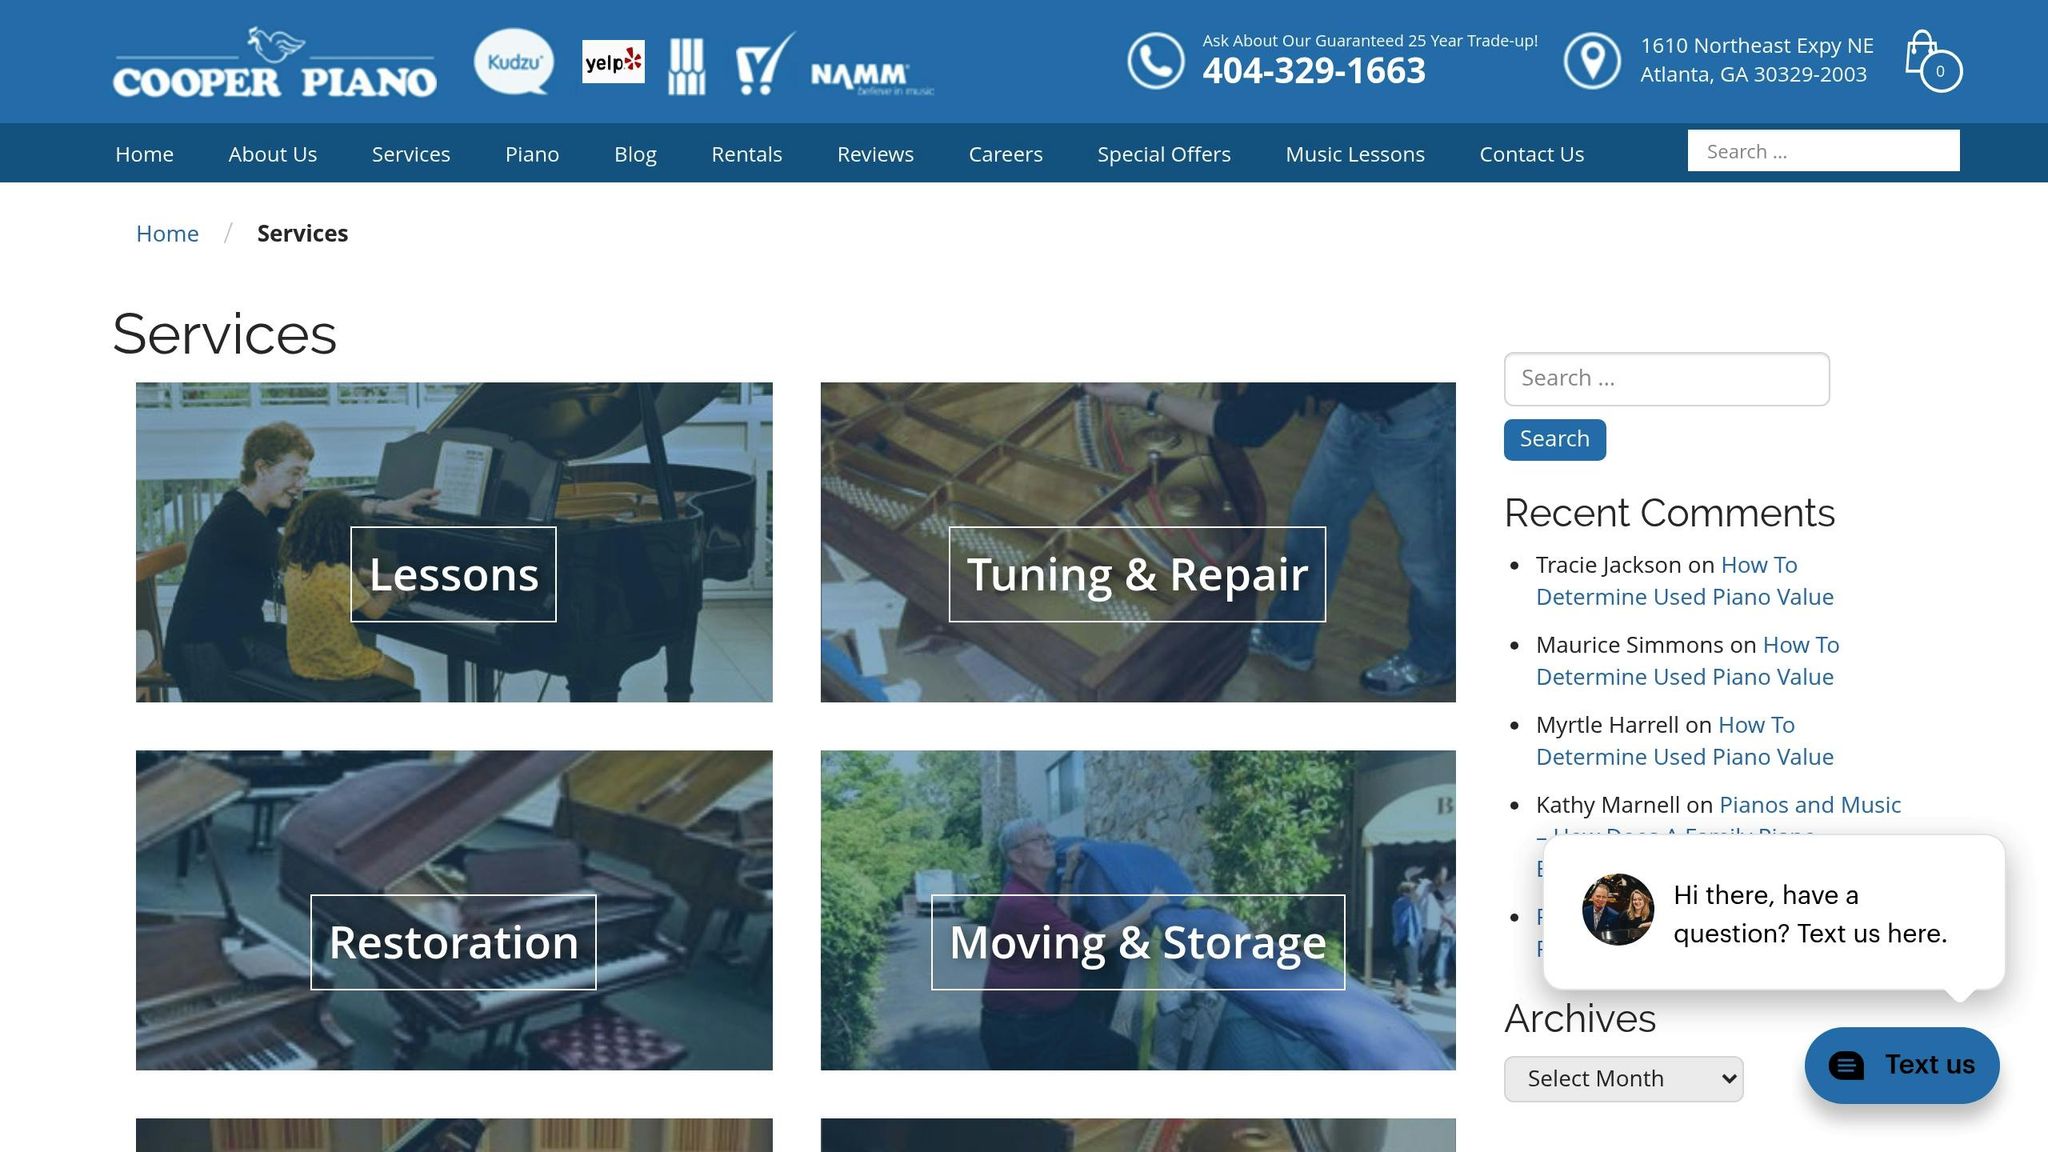Go to Music Lessons in navigation
Screen dimensions: 2048x1152
click(1354, 154)
